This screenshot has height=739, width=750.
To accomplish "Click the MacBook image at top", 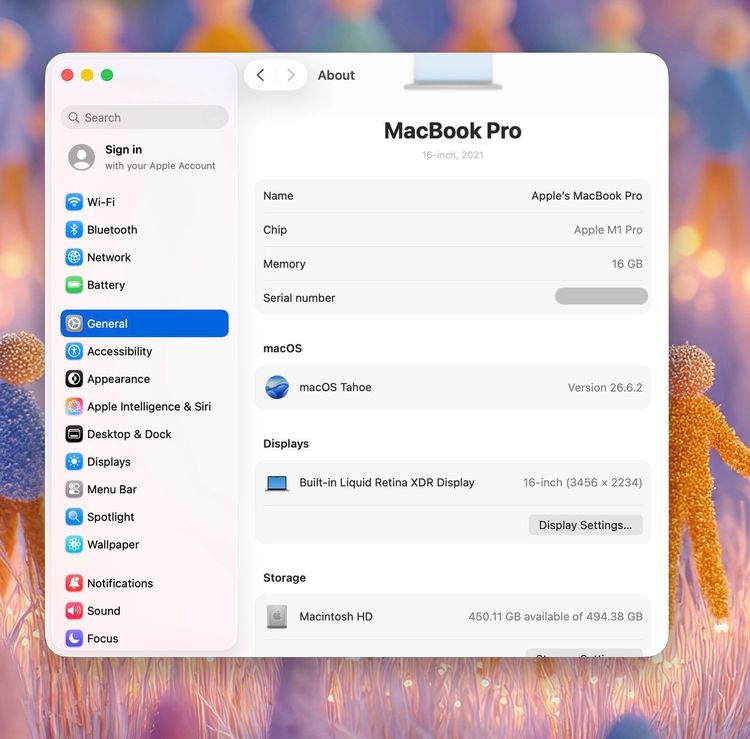I will pyautogui.click(x=453, y=71).
